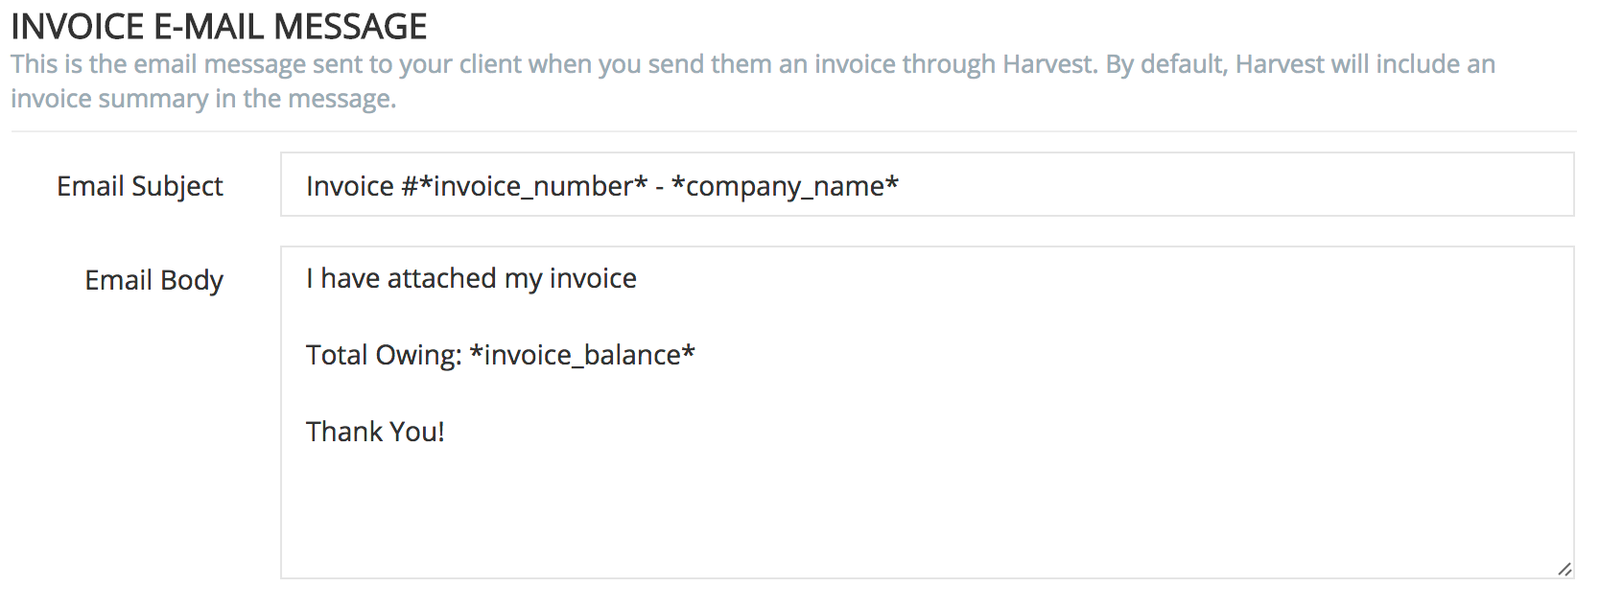Click the word "Invoice" starting the subject
The height and width of the screenshot is (610, 1600).
pos(350,186)
